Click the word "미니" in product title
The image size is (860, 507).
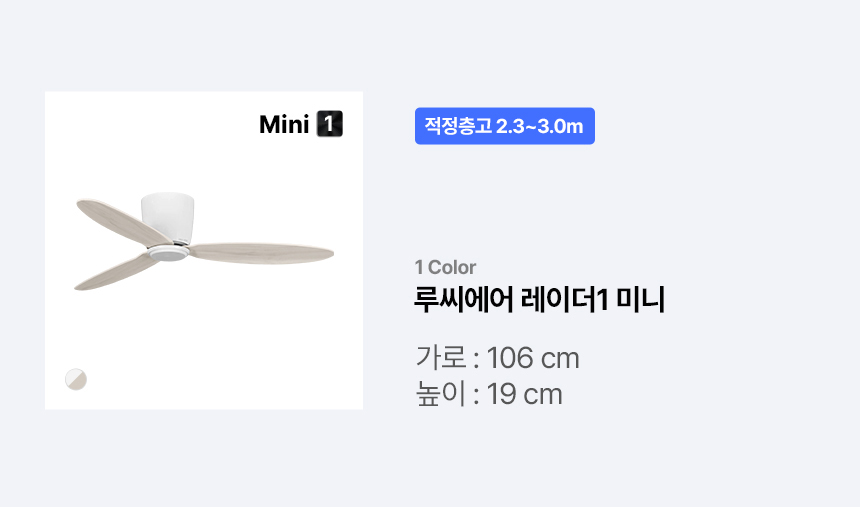[x=641, y=299]
